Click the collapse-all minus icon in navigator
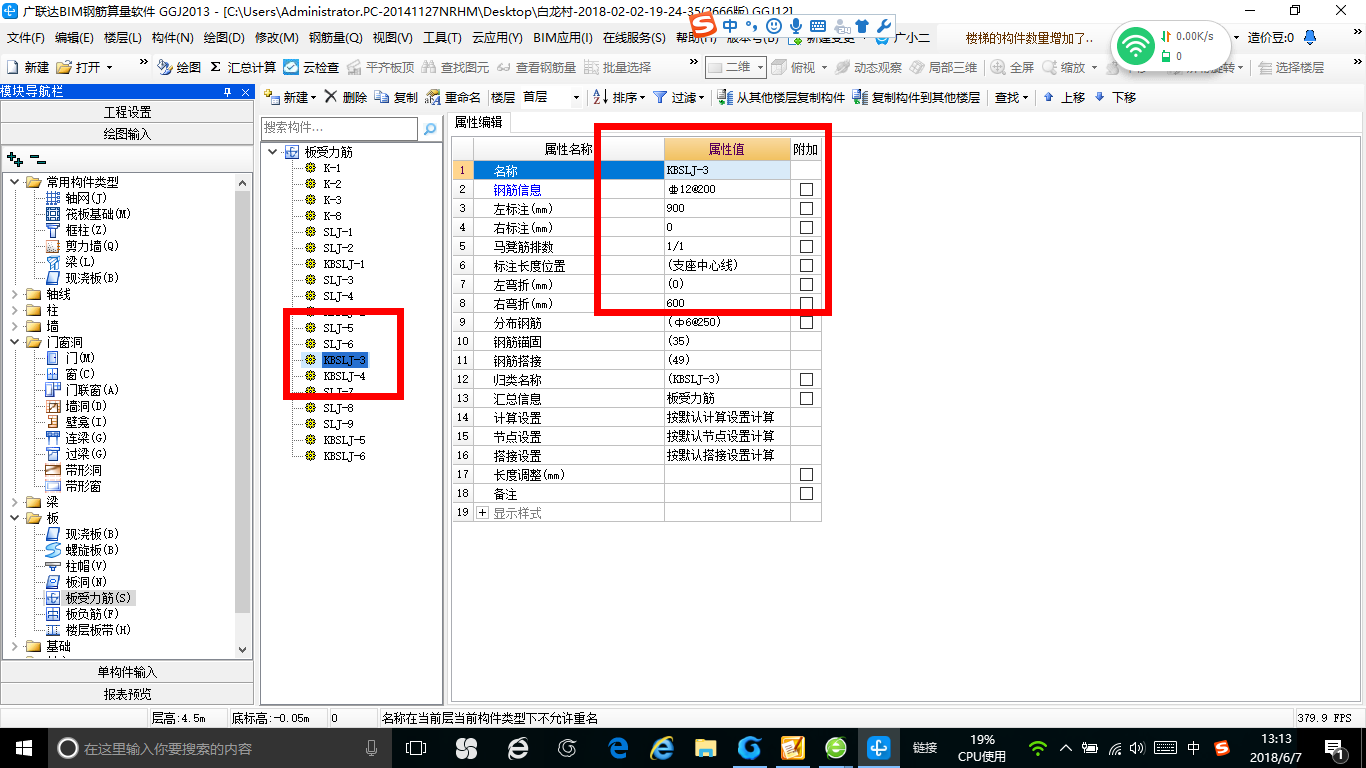This screenshot has height=768, width=1366. 37,158
